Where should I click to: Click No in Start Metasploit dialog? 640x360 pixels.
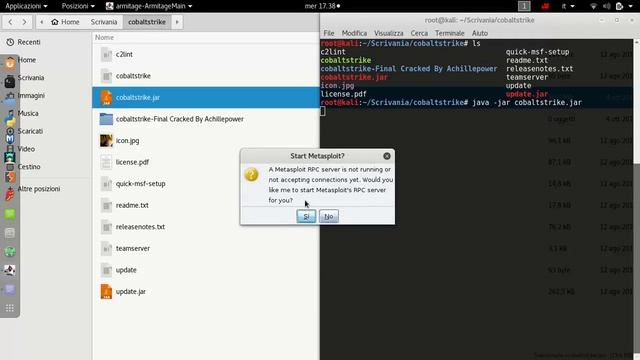(x=329, y=216)
